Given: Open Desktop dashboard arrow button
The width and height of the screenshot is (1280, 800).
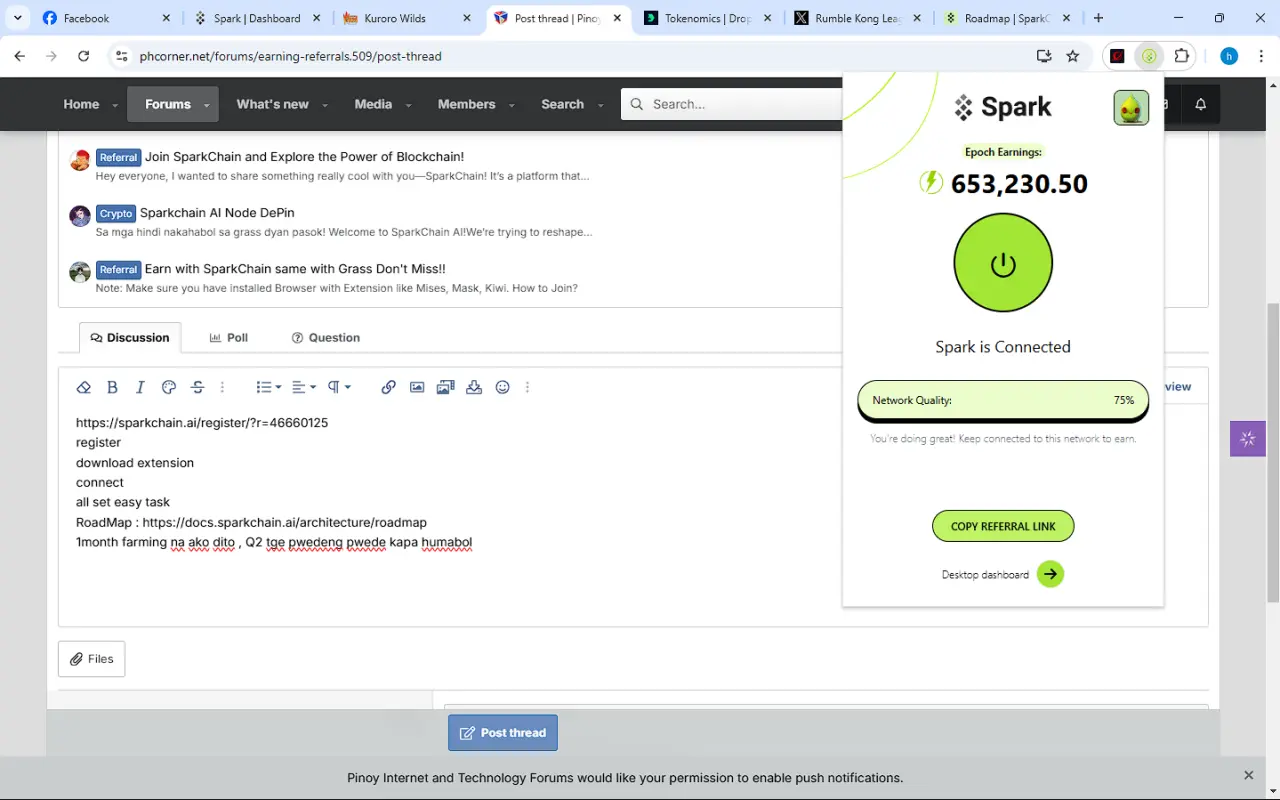Looking at the screenshot, I should (1050, 574).
